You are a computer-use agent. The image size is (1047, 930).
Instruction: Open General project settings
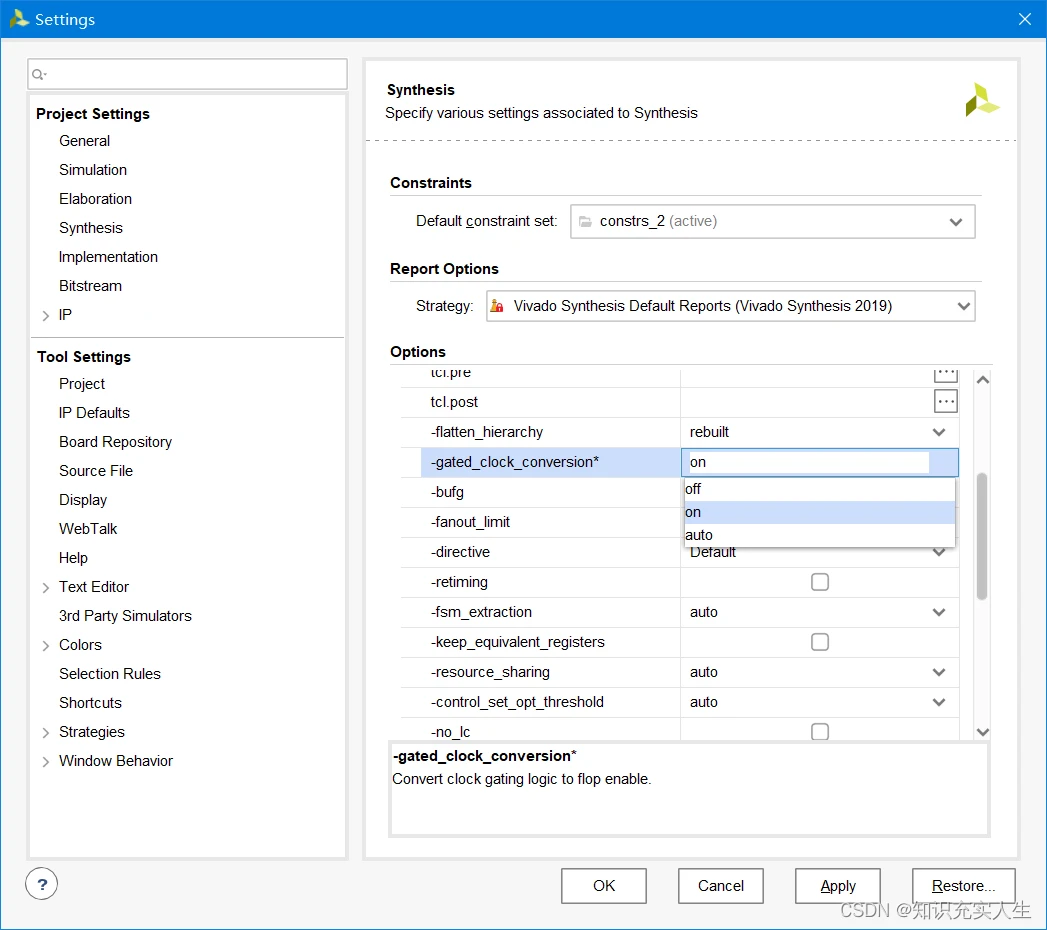pyautogui.click(x=84, y=141)
